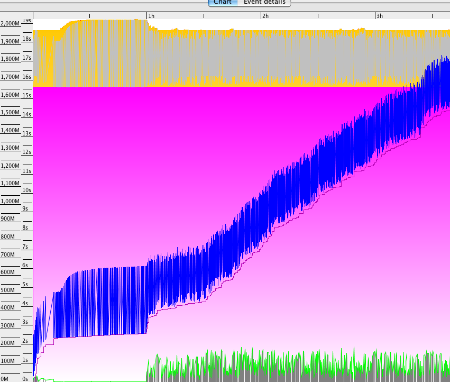Viewport: 450px width, 382px height.
Task: Select the 500M label on memory axis
Action: 8,290
